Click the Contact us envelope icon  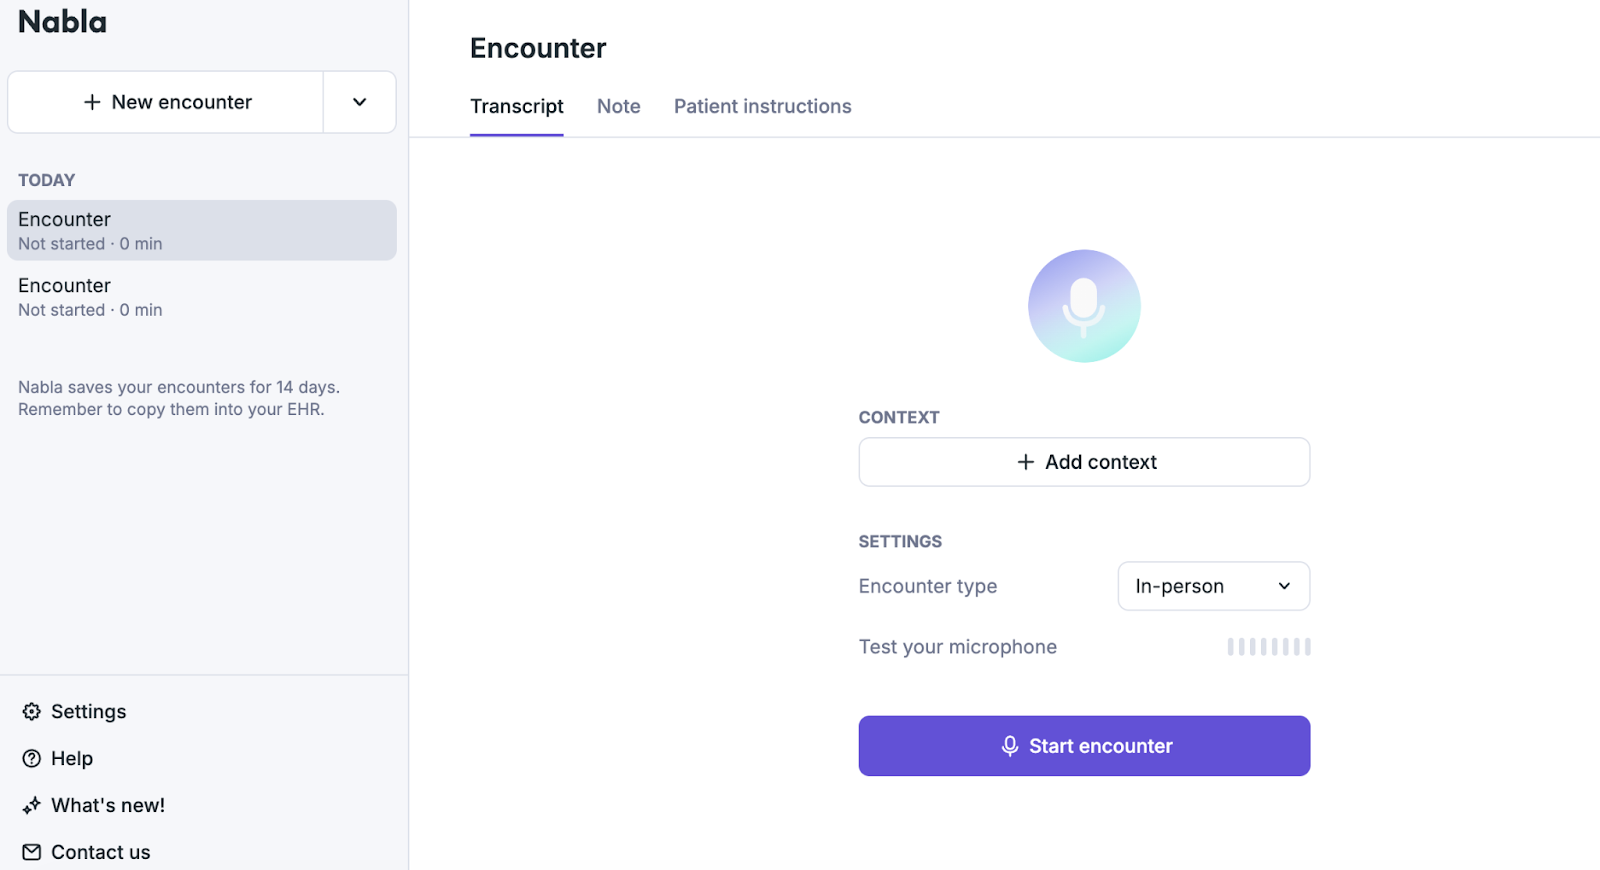pyautogui.click(x=31, y=851)
